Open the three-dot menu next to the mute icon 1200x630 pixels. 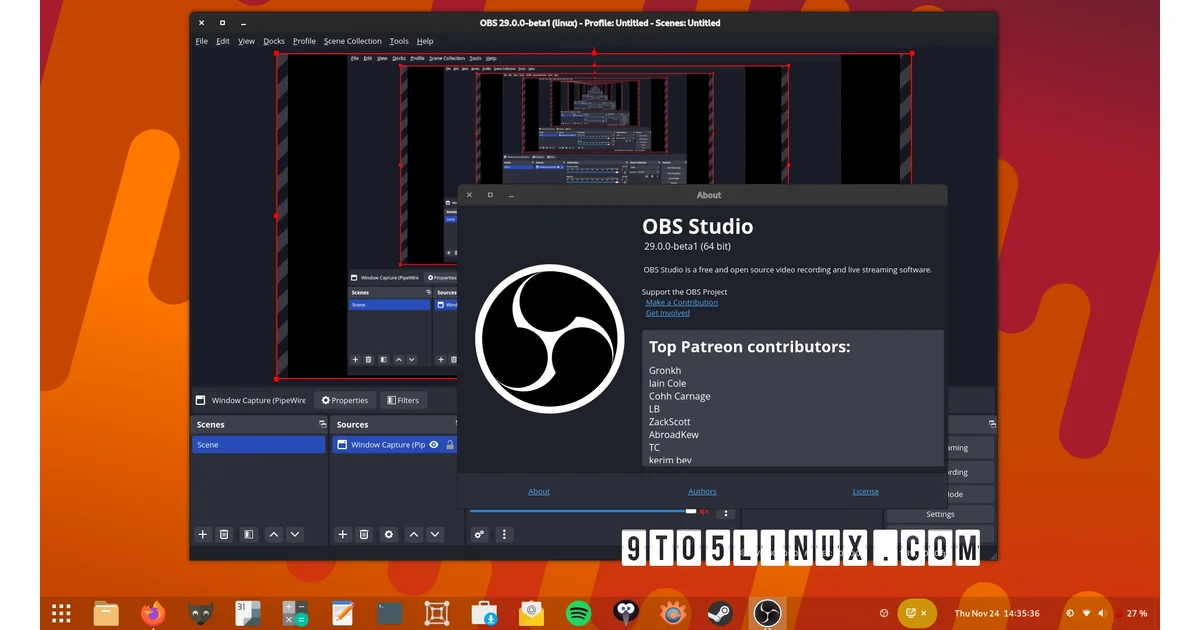pyautogui.click(x=726, y=512)
